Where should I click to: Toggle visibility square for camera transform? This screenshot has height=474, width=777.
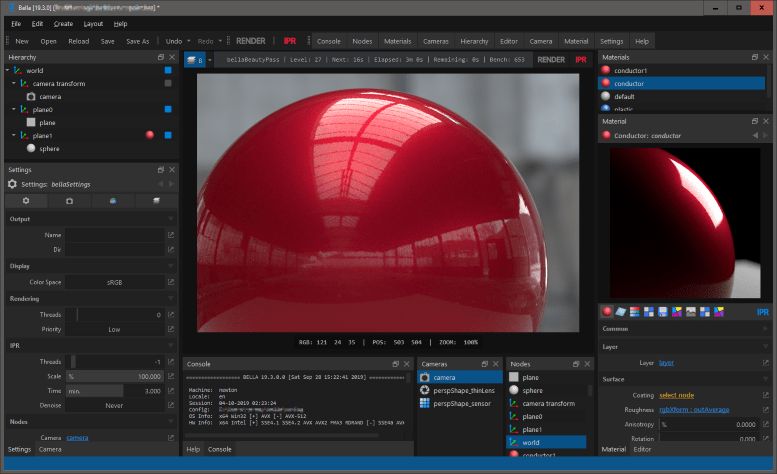(x=168, y=84)
